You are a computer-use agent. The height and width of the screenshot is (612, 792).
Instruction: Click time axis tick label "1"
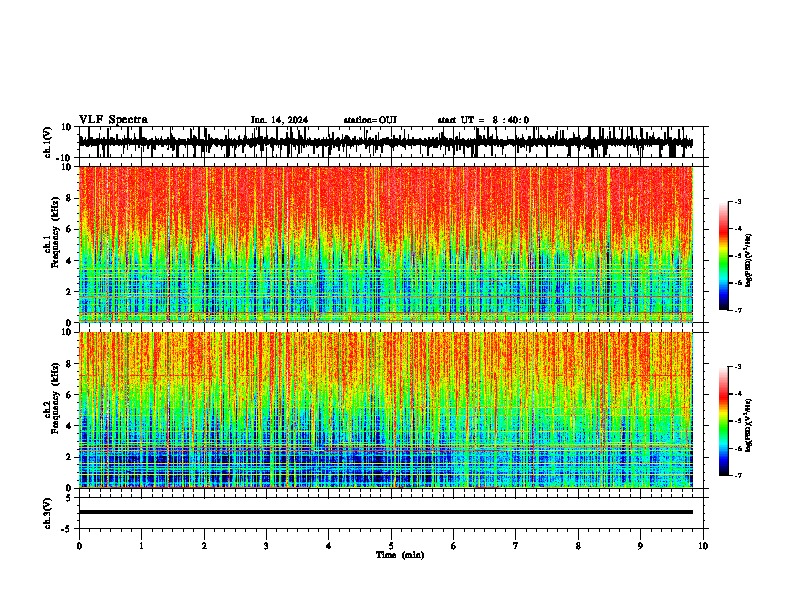coord(141,546)
